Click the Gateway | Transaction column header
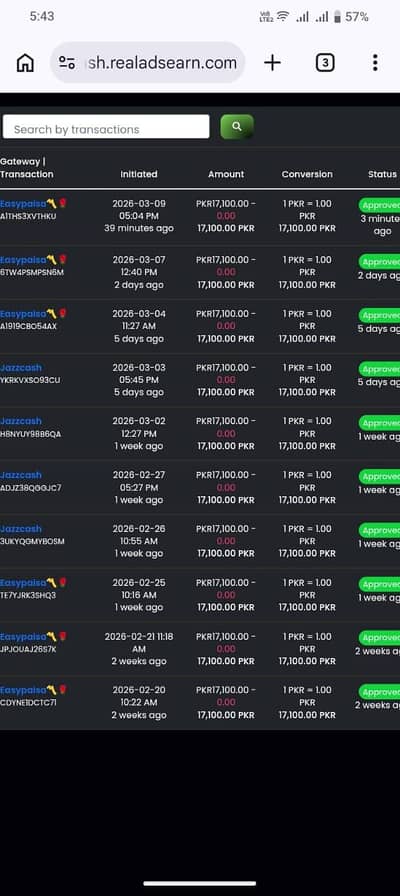Screen dimensions: 400x896 (x=26, y=168)
